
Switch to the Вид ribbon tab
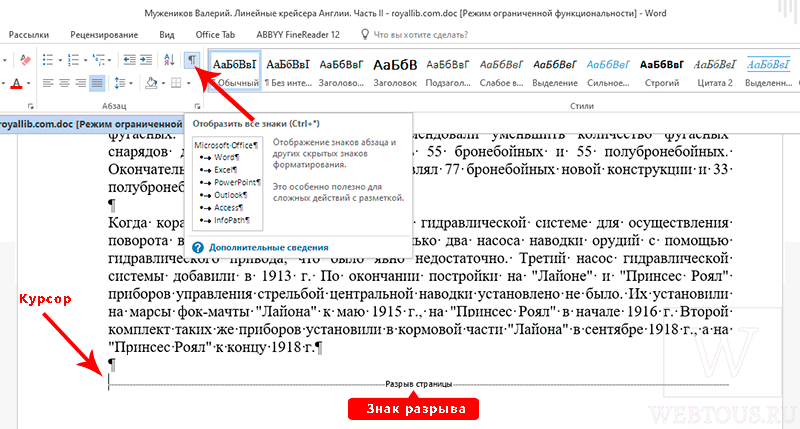pos(167,35)
